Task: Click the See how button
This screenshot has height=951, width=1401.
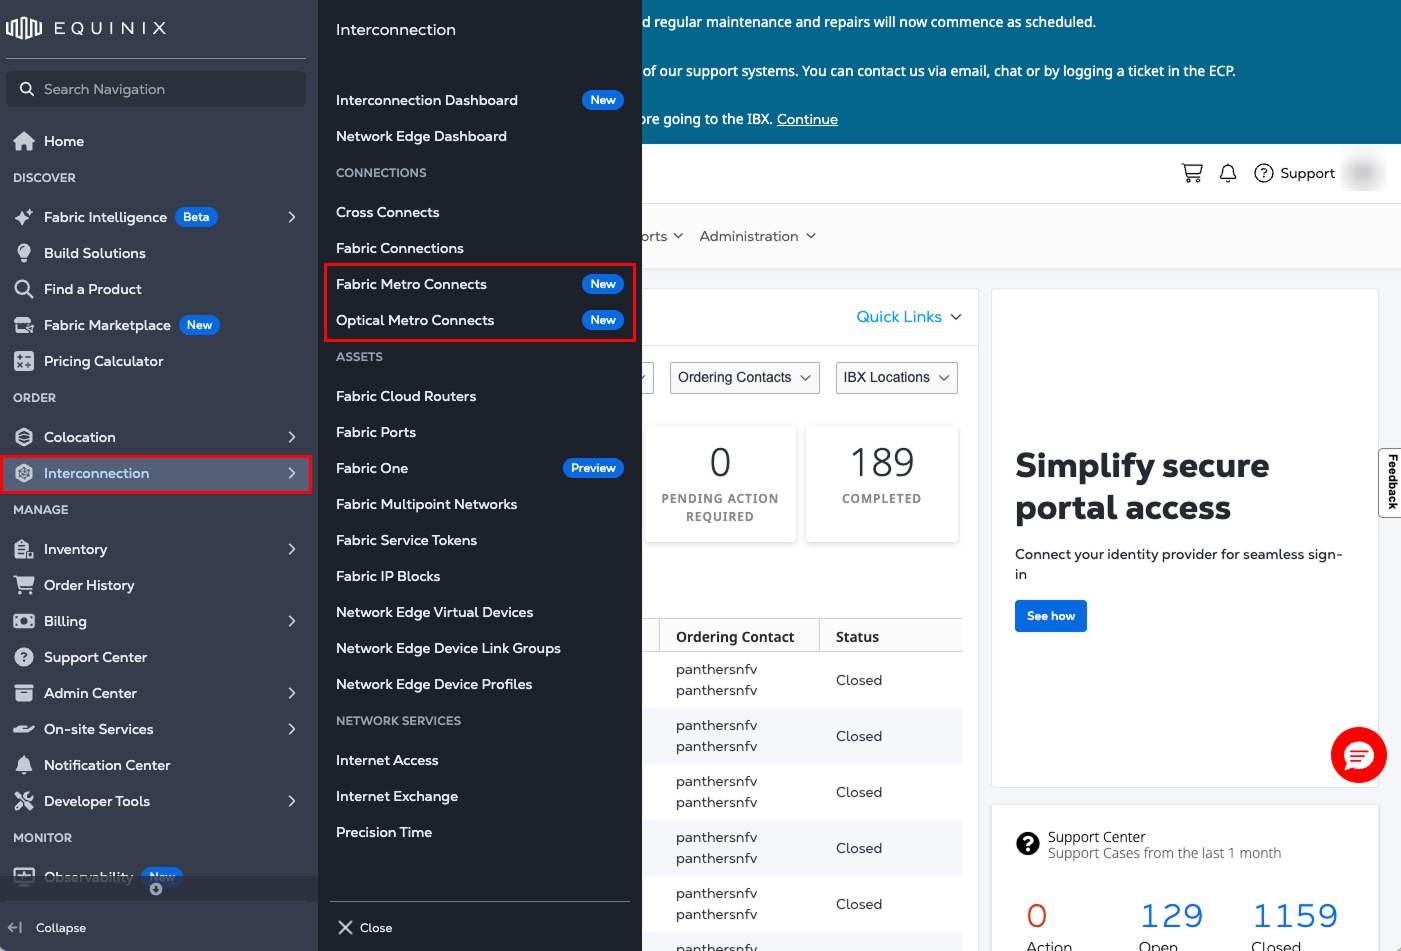Action: 1050,616
